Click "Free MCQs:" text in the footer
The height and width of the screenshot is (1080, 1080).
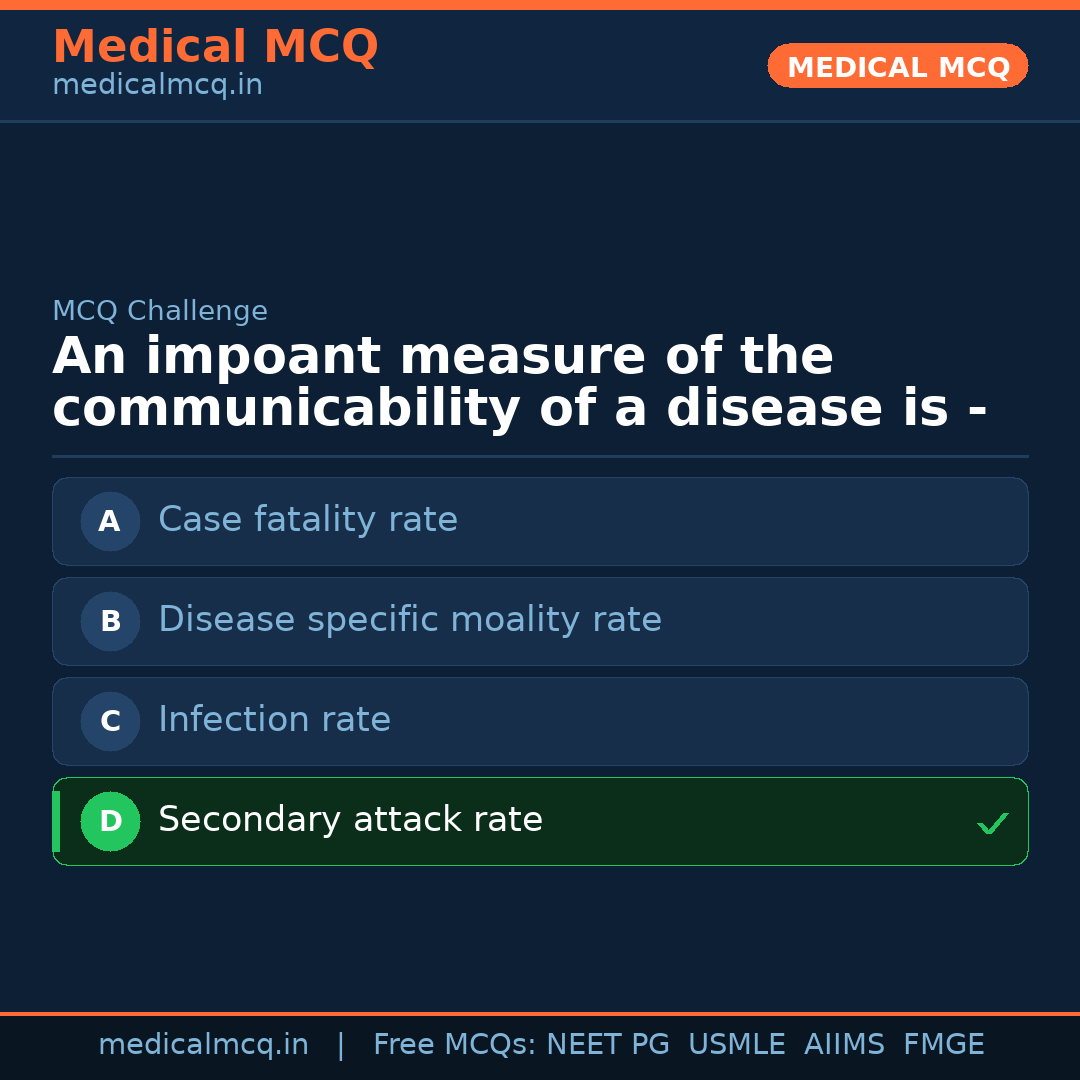pos(455,1045)
